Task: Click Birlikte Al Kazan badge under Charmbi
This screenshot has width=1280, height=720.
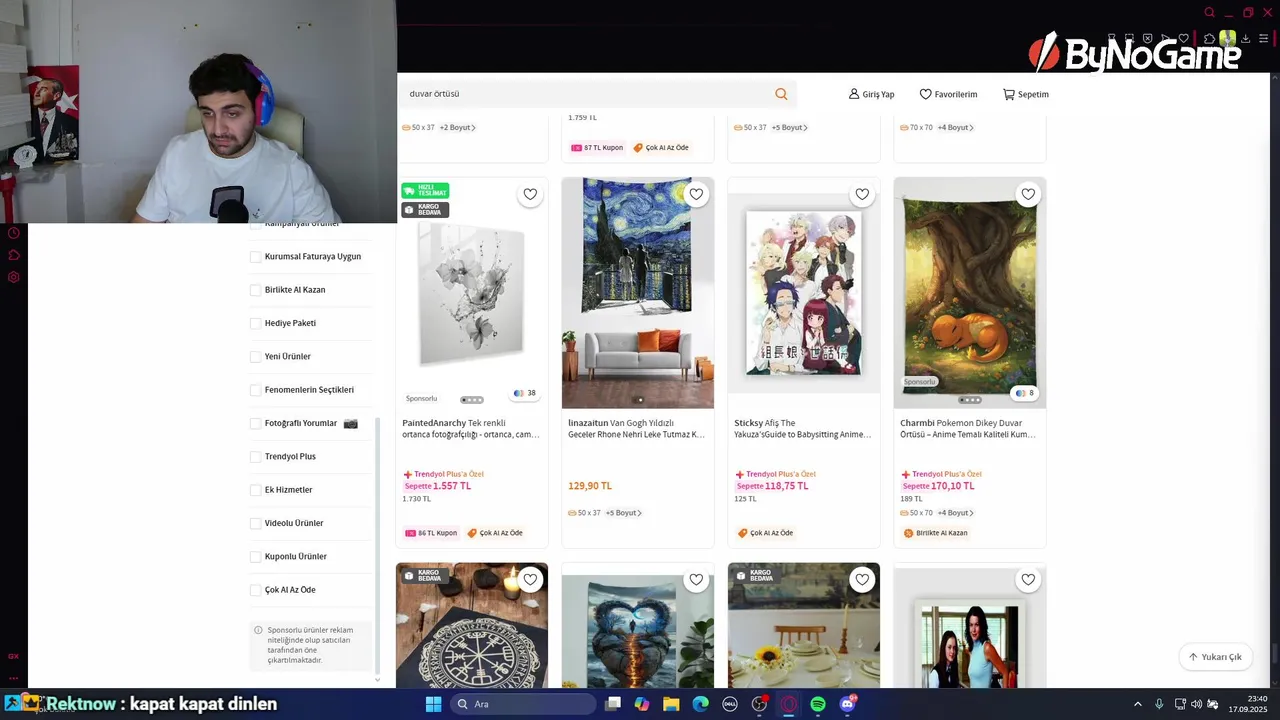Action: click(x=936, y=533)
